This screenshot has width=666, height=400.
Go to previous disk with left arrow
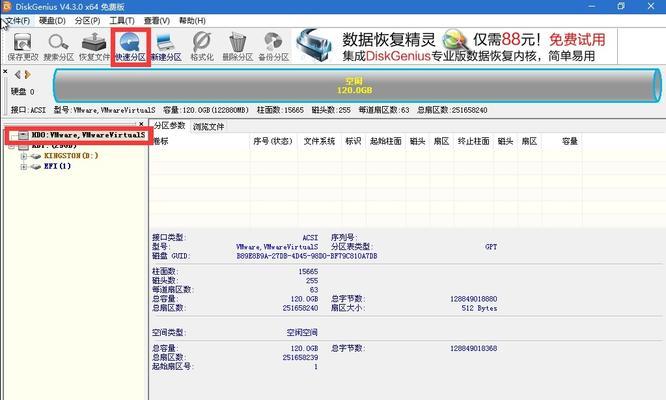point(17,75)
